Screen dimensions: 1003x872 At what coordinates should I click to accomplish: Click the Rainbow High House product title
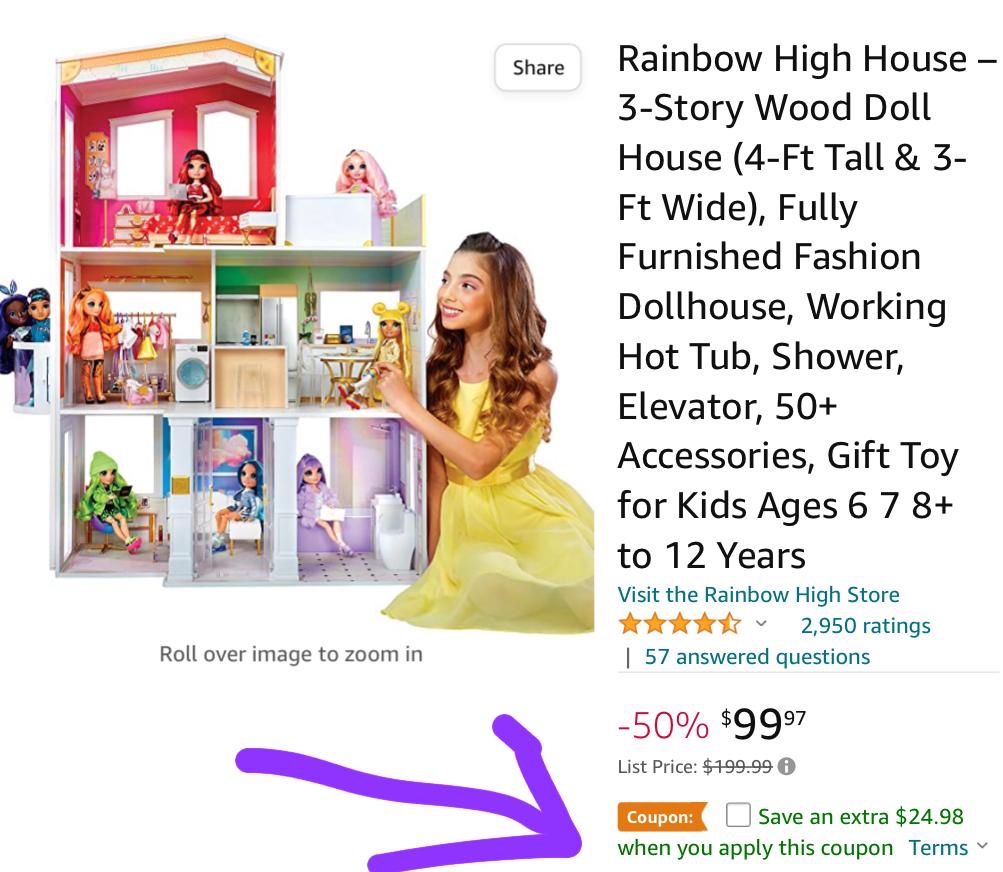point(806,307)
